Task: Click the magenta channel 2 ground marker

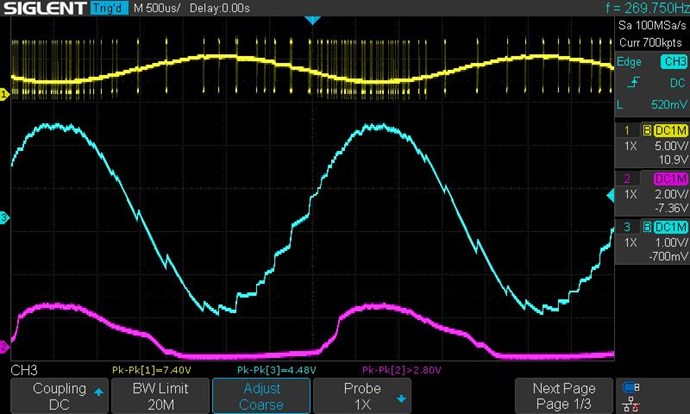Action: 4,347
